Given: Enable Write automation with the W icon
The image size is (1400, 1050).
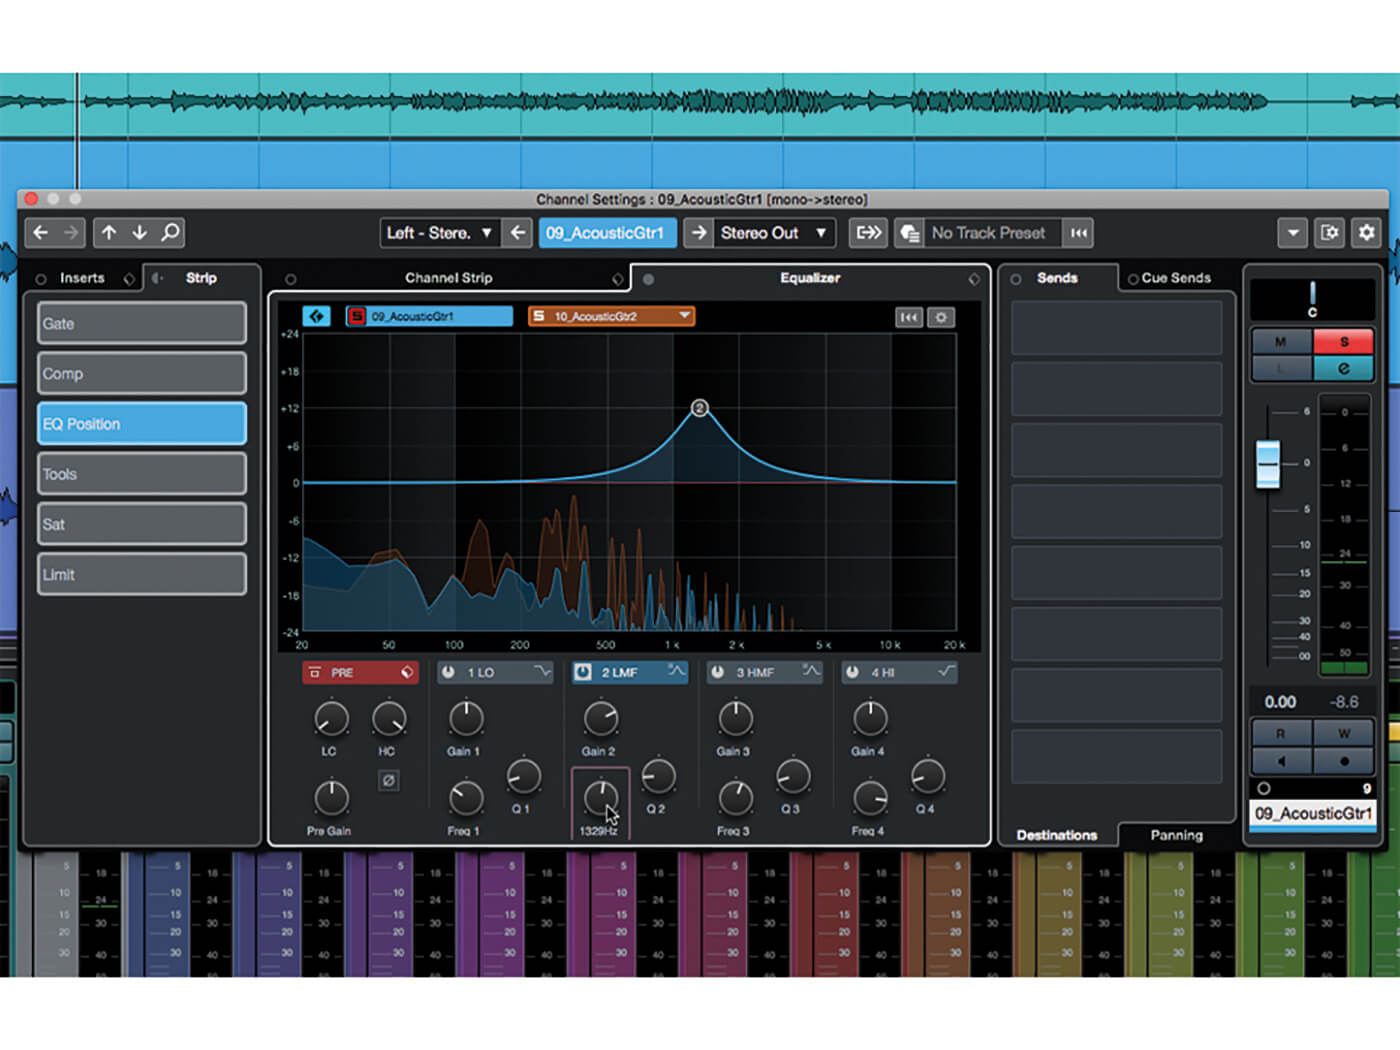Looking at the screenshot, I should tap(1345, 733).
